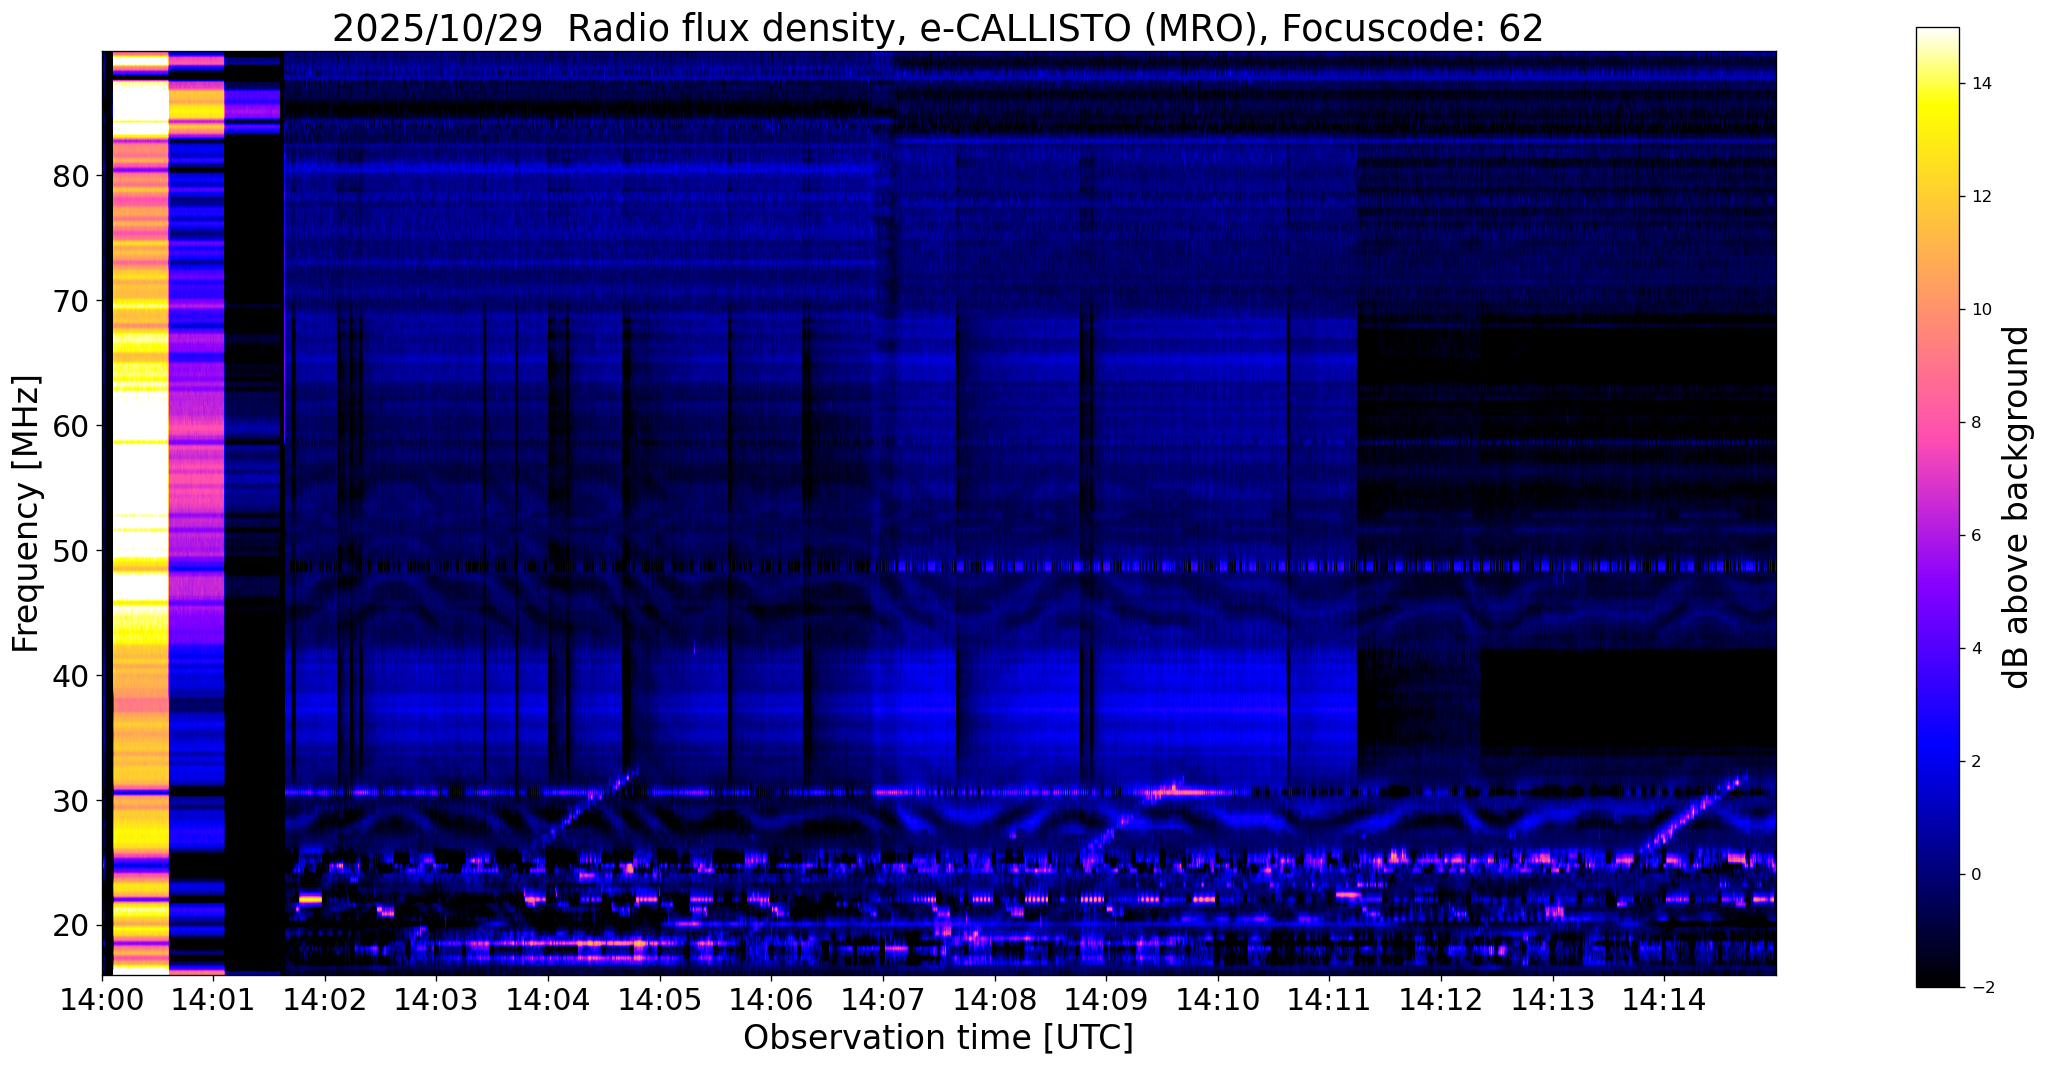
Task: Click the 'Observation time [UTC]' axis label
Action: [x=938, y=1037]
